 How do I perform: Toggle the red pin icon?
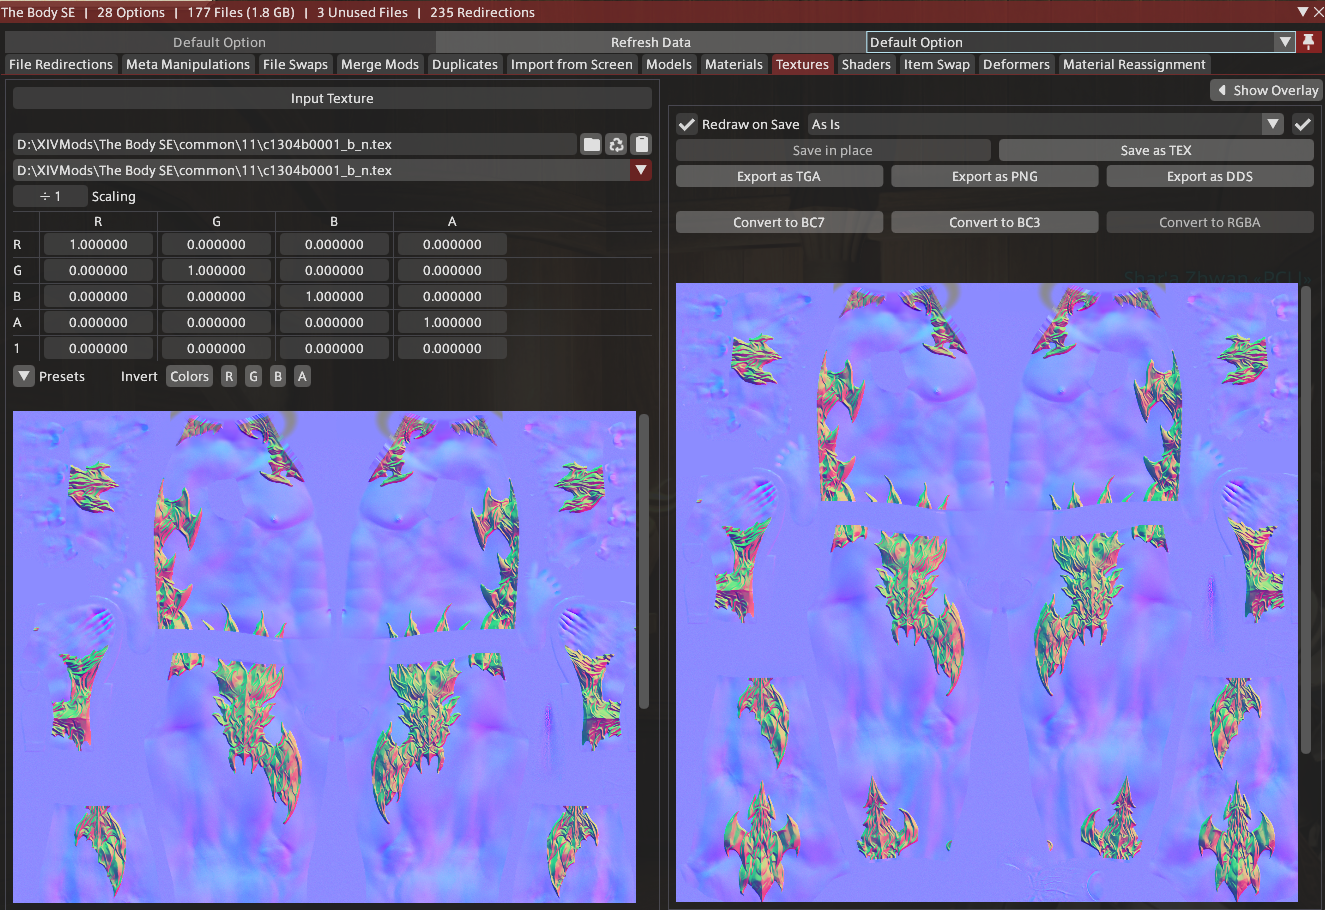(1308, 42)
